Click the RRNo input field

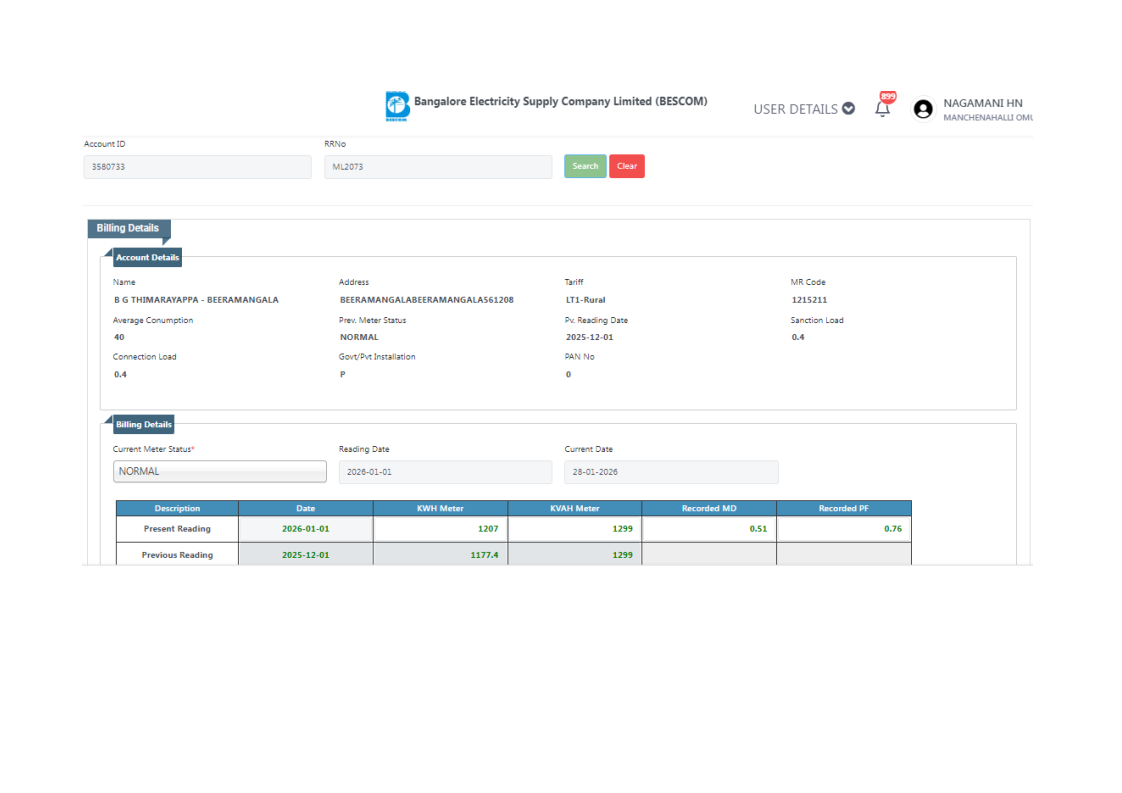pos(437,167)
